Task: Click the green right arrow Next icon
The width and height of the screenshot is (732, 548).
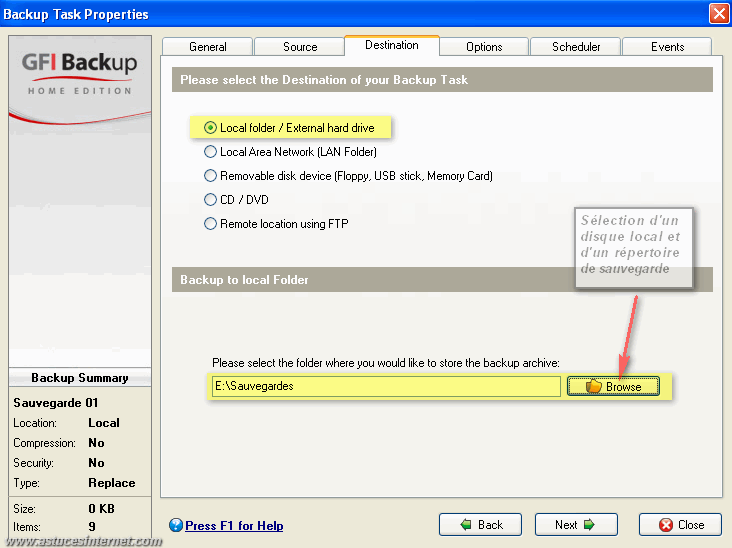Action: tap(589, 524)
